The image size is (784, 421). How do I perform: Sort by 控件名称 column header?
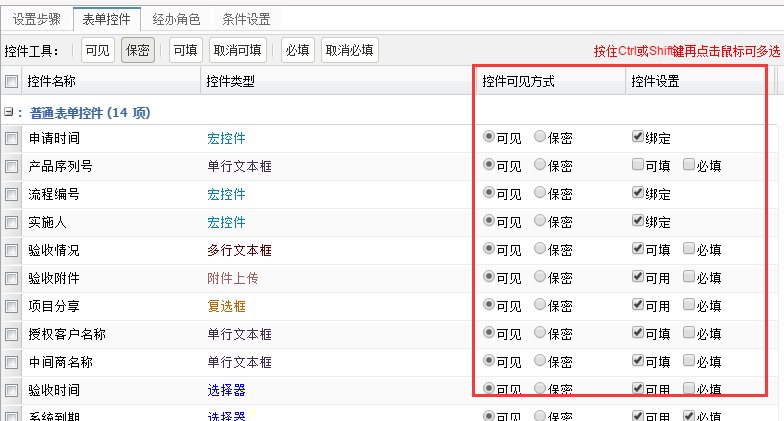[x=52, y=82]
